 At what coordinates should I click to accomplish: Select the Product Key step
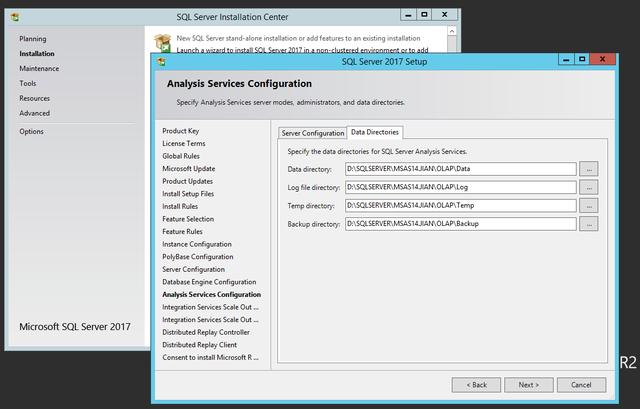pos(180,131)
